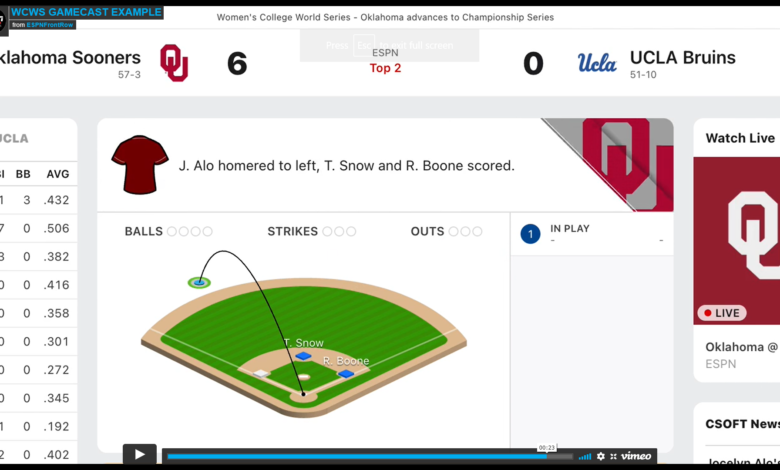Select the UCLA Bruins team name
Image resolution: width=780 pixels, height=470 pixels.
click(x=682, y=58)
